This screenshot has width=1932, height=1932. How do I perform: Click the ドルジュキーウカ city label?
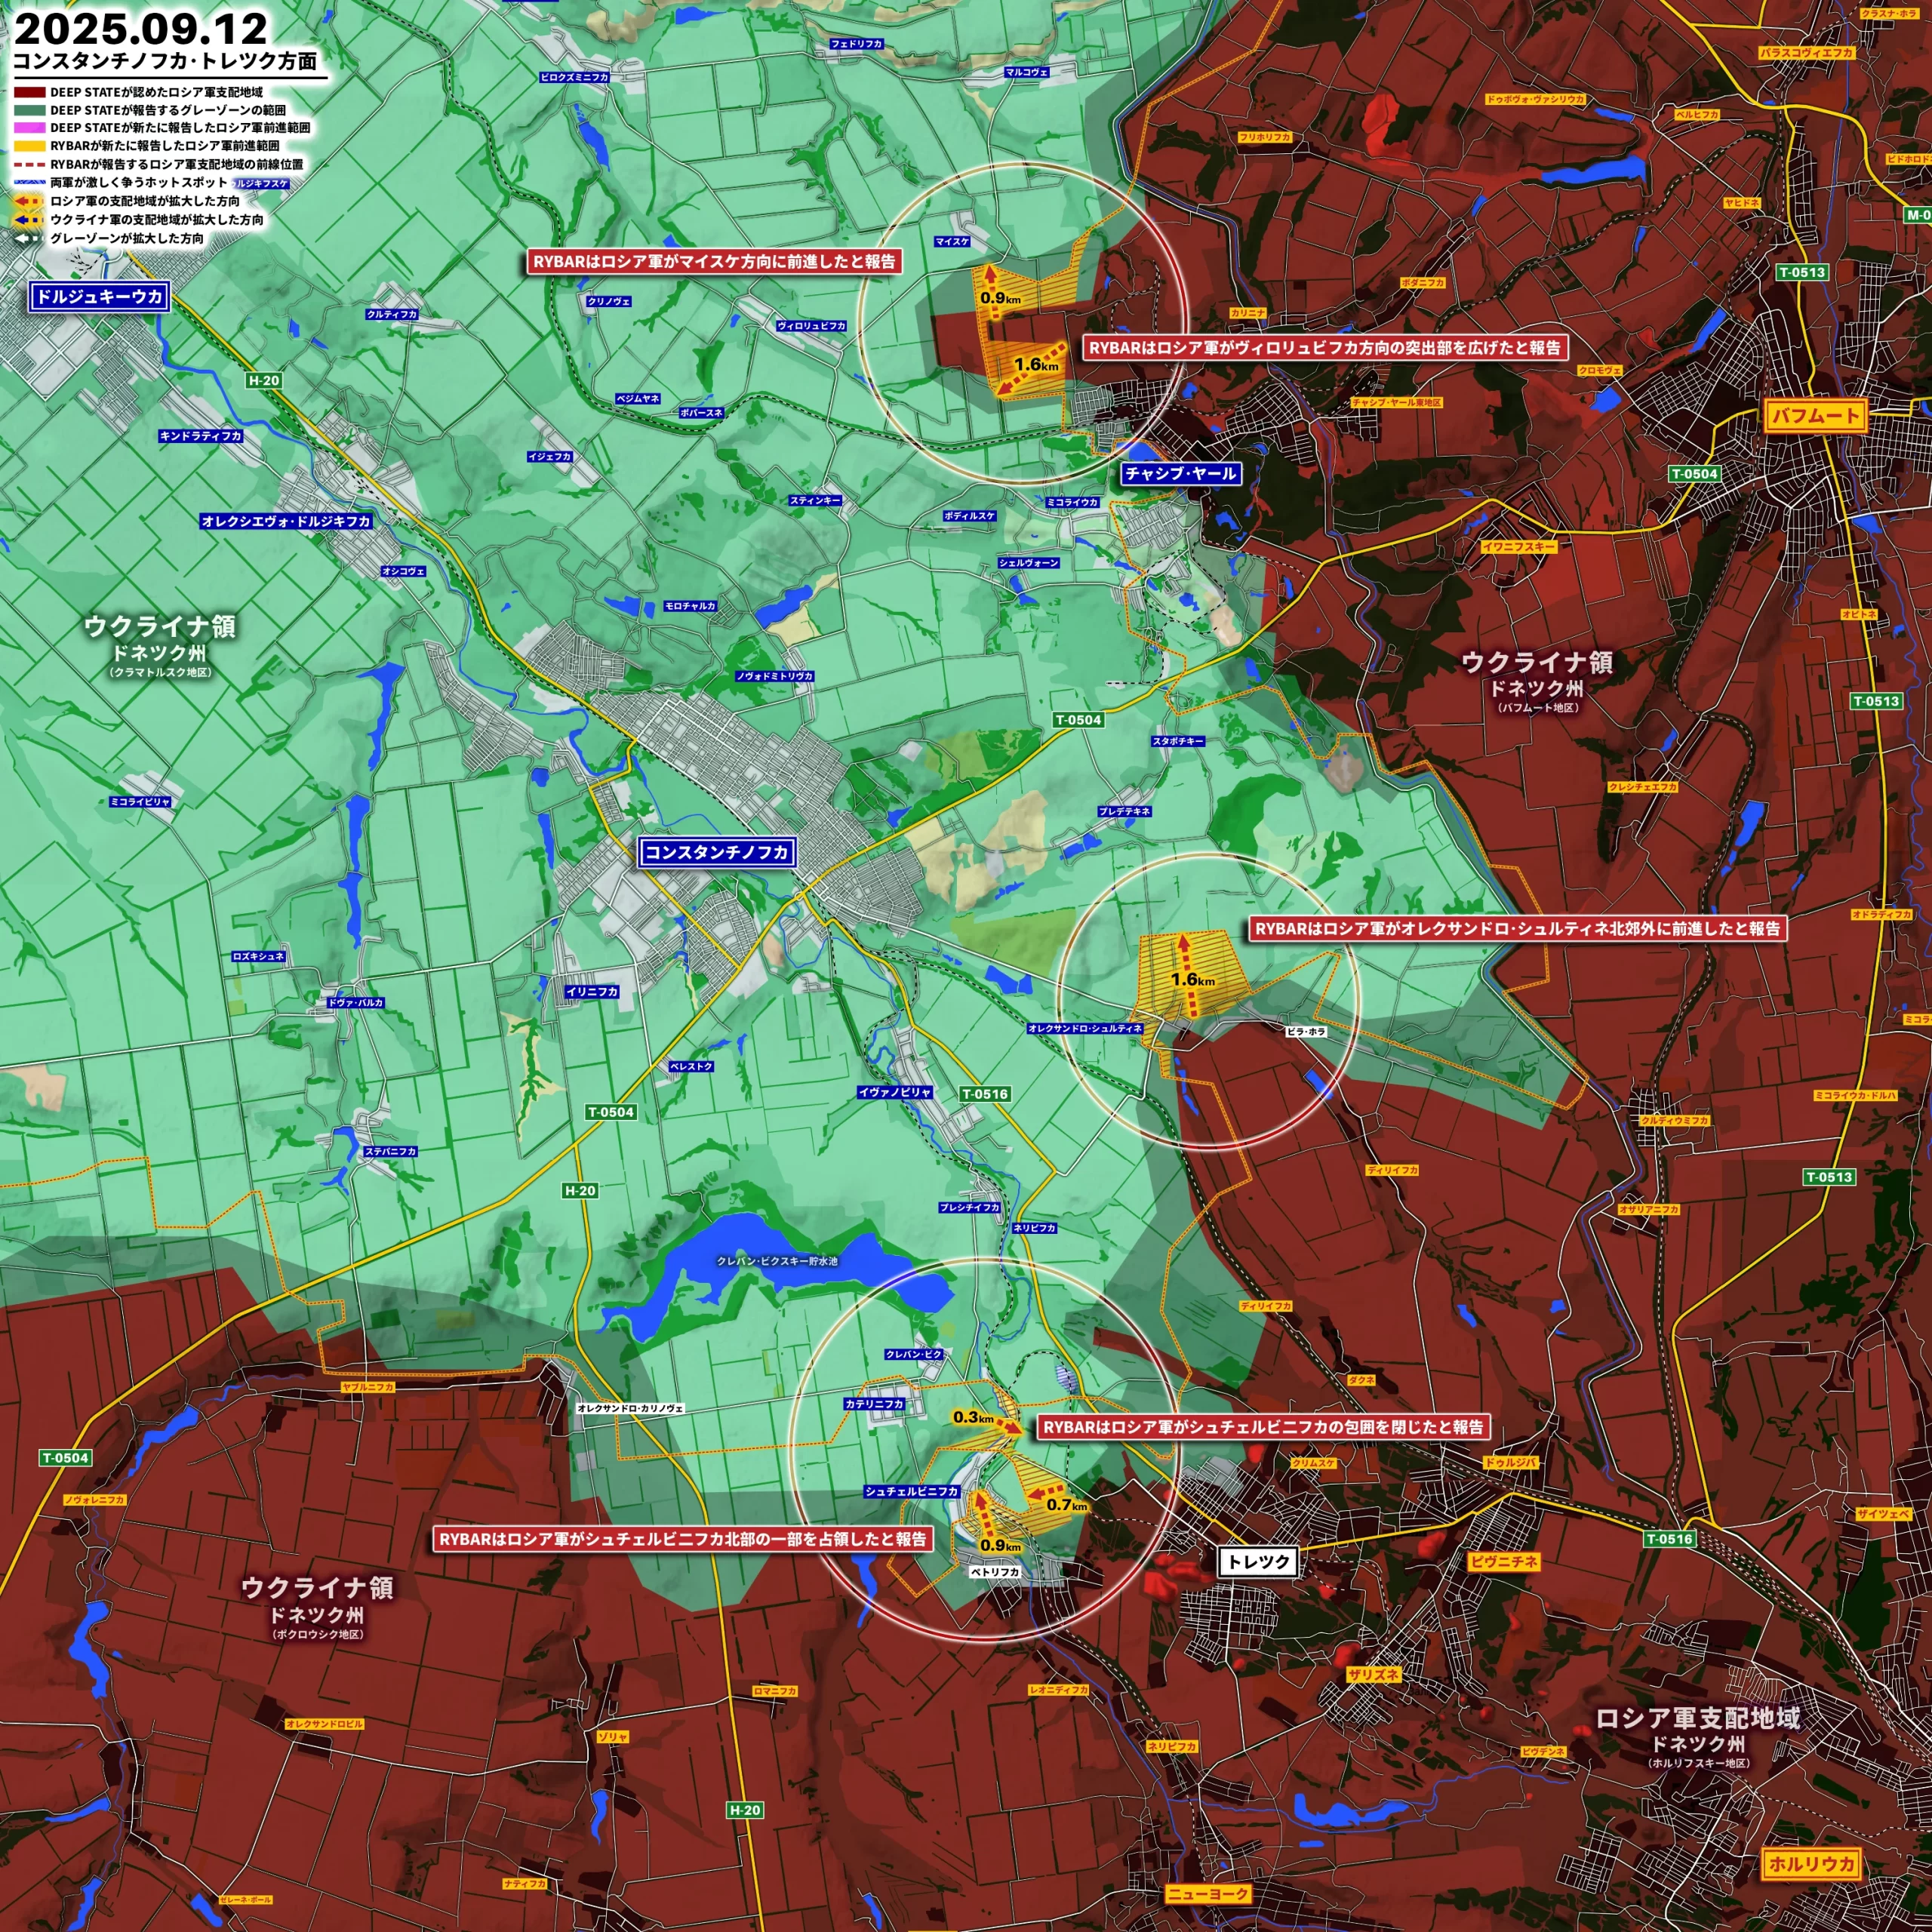(99, 297)
